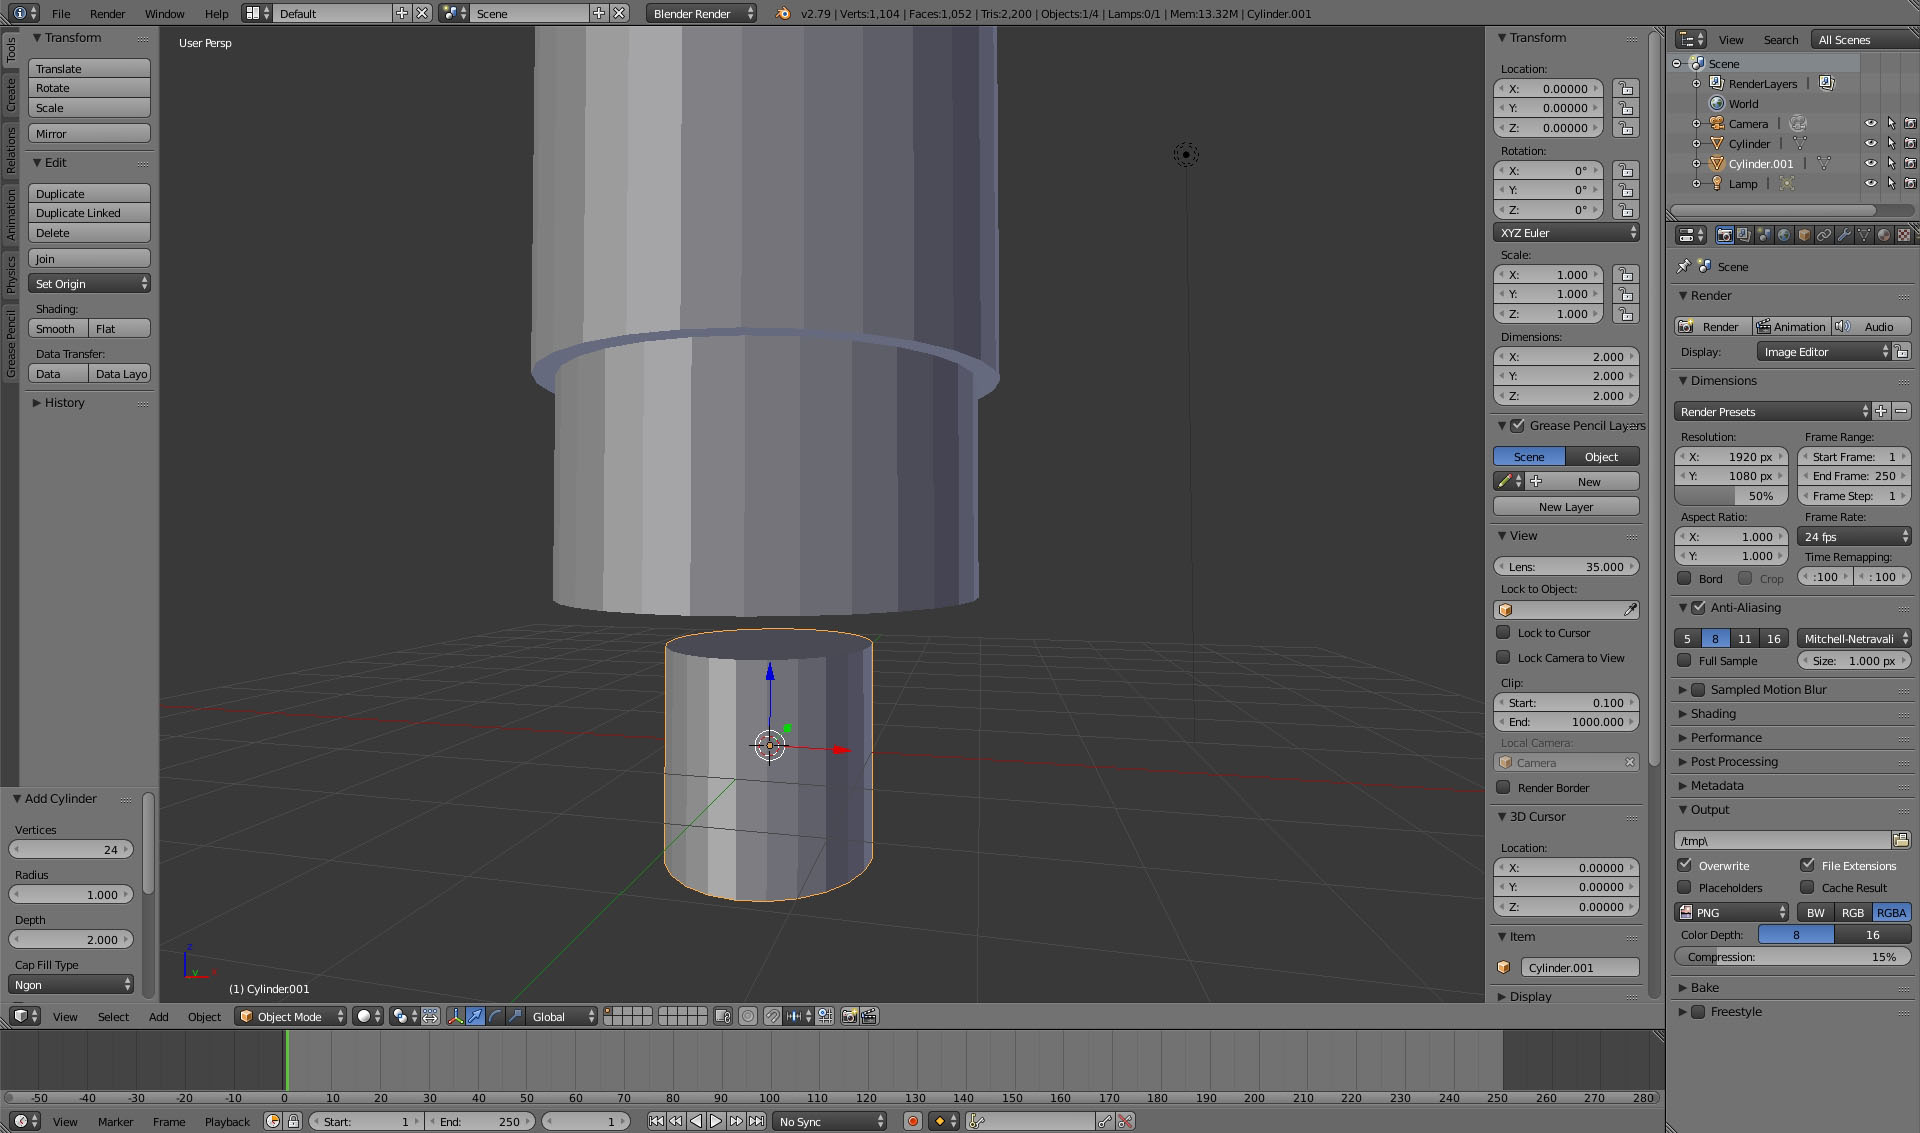The height and width of the screenshot is (1133, 1920).
Task: Toggle renderability camera icon for Lamp row
Action: pyautogui.click(x=1910, y=184)
